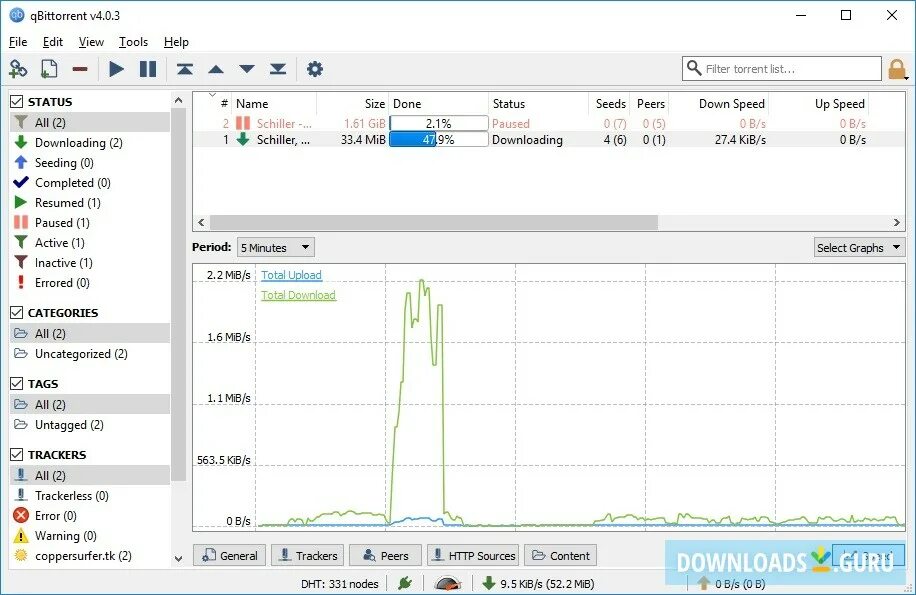Viewport: 916px width, 595px height.
Task: Click the red Delete torrent icon
Action: 80,69
